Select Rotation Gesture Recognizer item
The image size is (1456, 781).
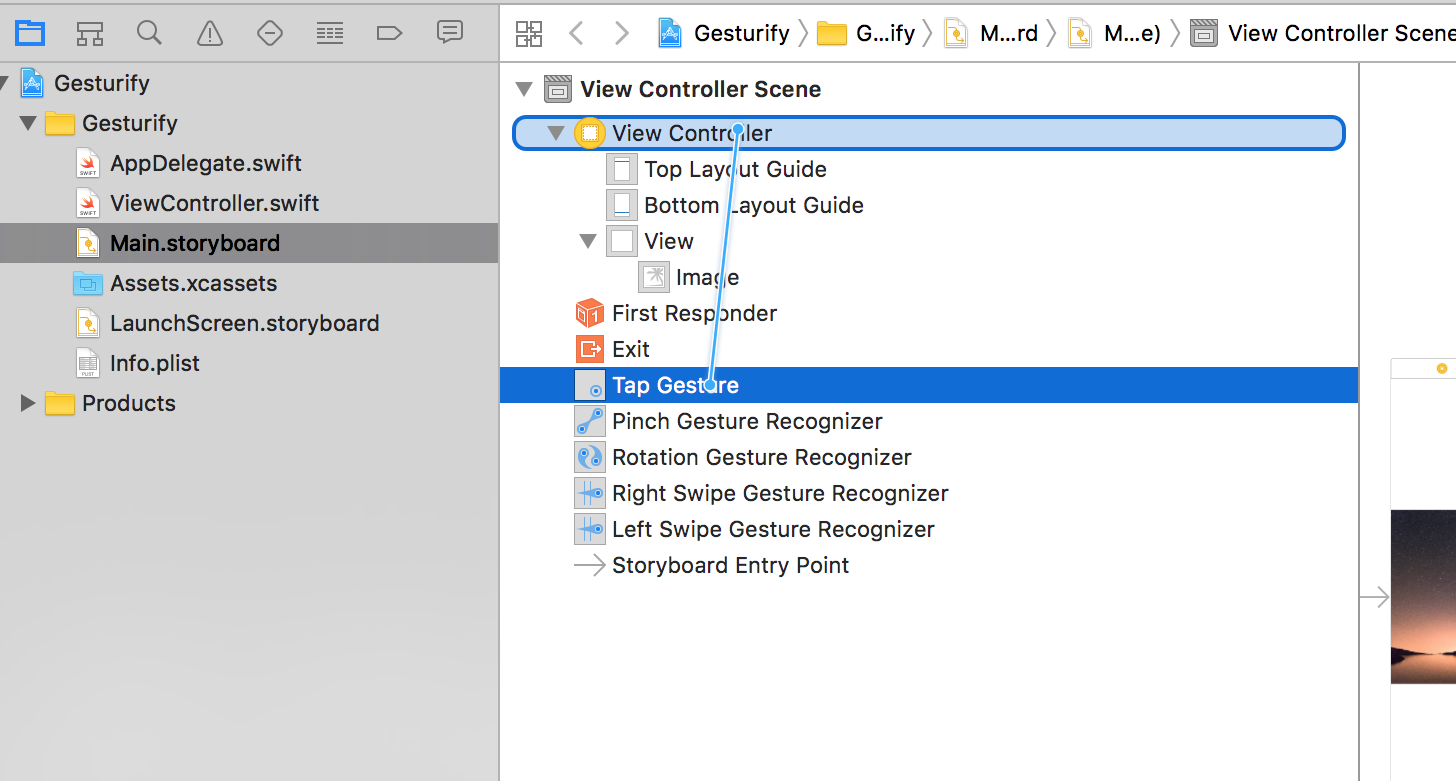click(761, 457)
